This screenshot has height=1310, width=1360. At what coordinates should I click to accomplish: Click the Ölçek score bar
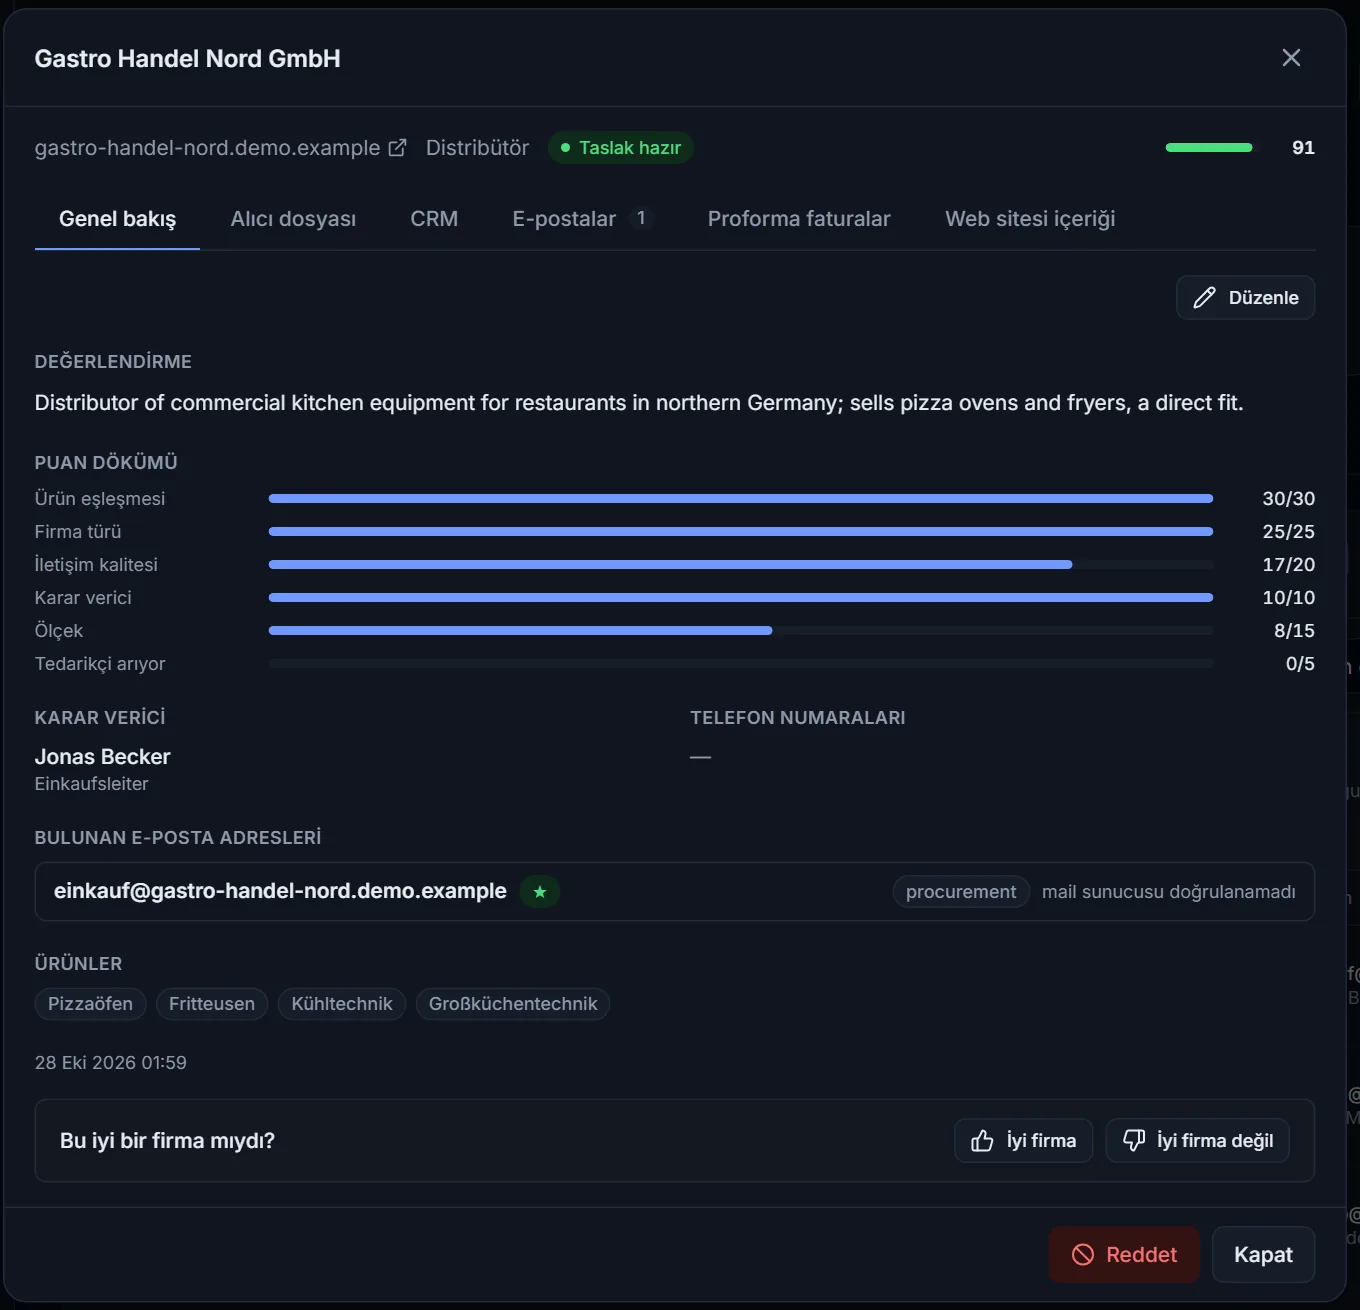(x=741, y=631)
